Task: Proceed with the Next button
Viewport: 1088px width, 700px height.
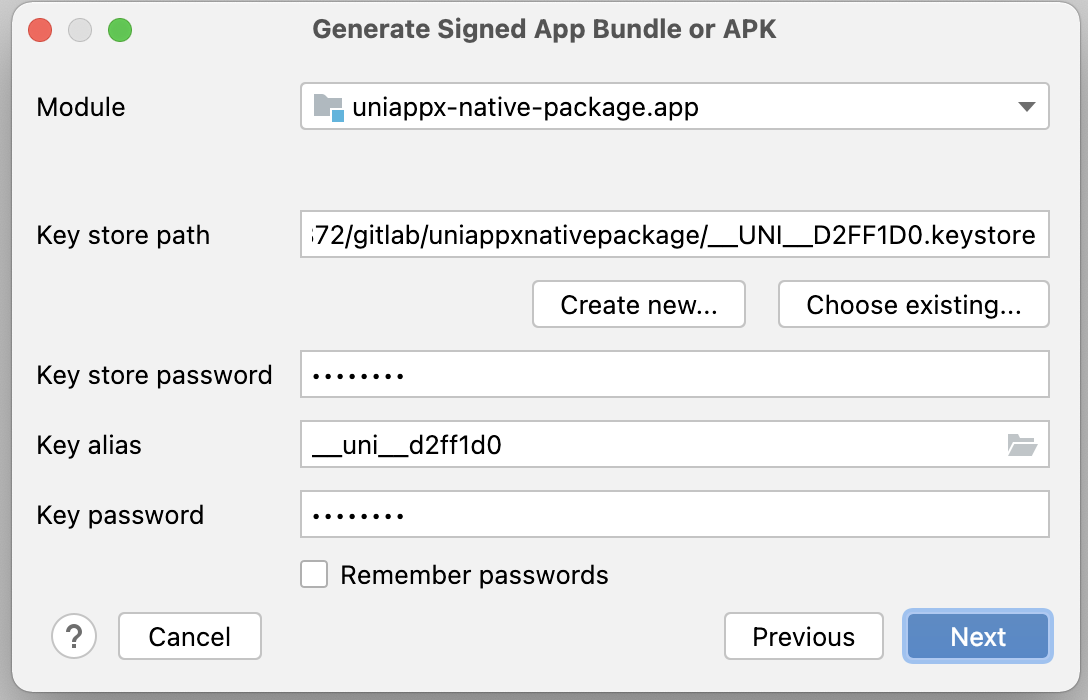Action: pos(978,636)
